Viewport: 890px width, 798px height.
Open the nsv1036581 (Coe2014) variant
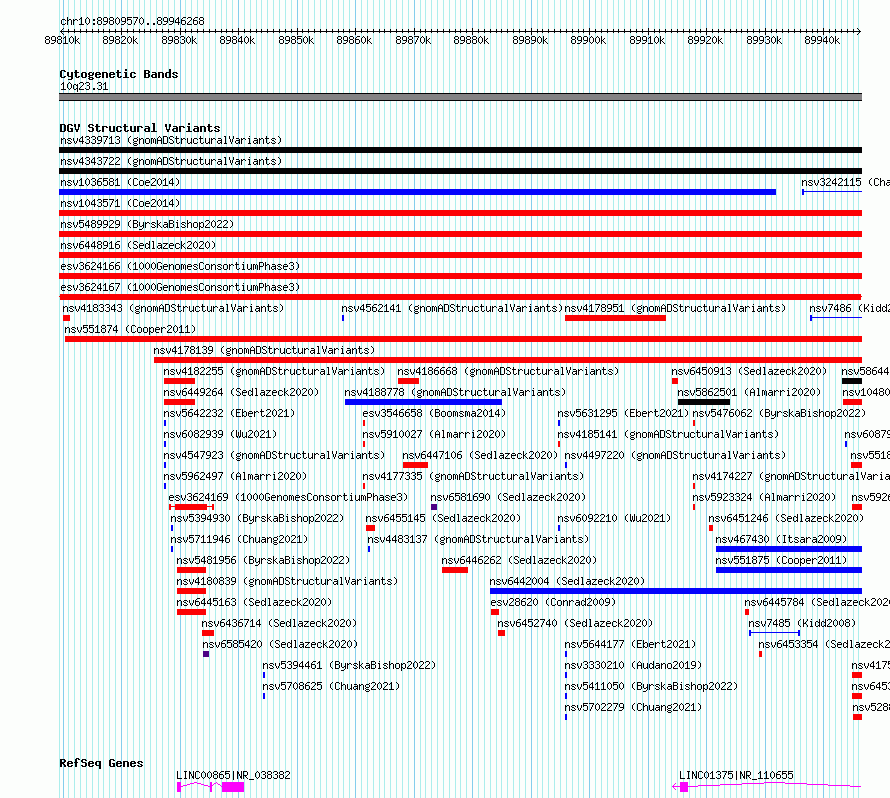click(x=120, y=182)
